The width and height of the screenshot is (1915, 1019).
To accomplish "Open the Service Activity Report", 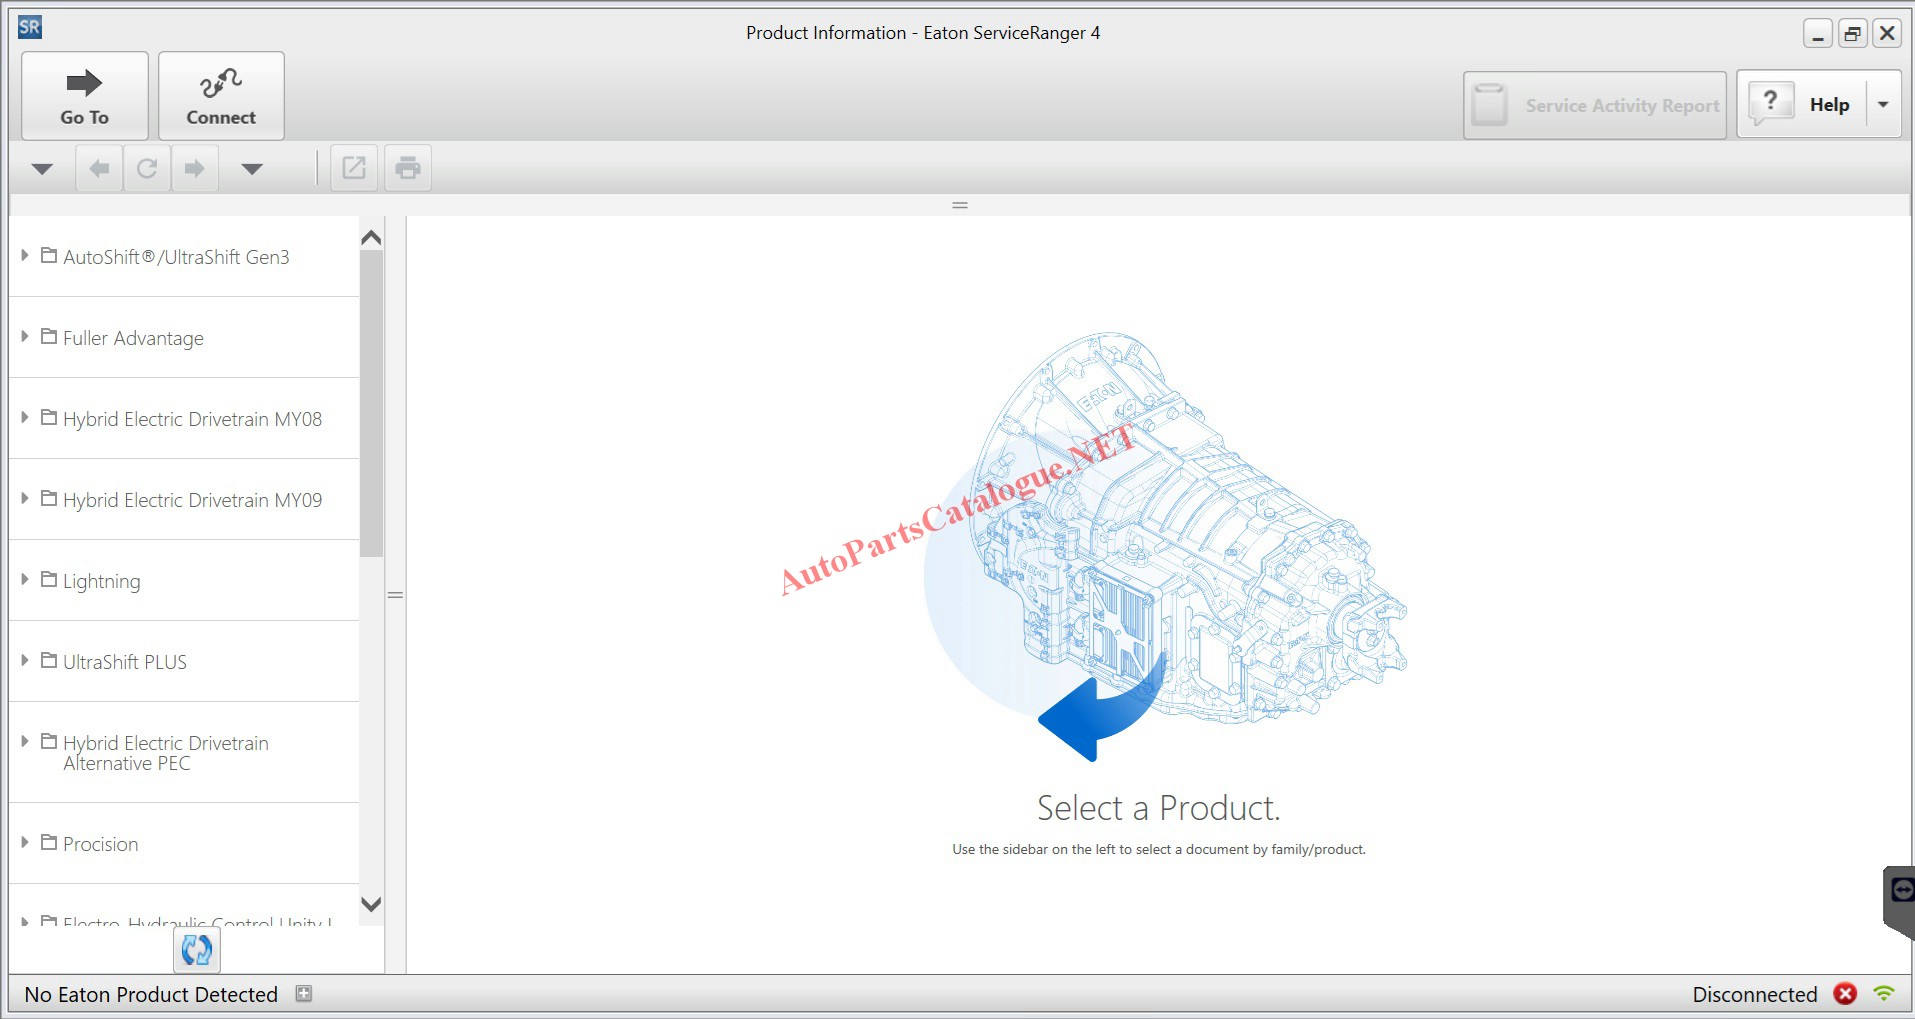I will [1595, 105].
